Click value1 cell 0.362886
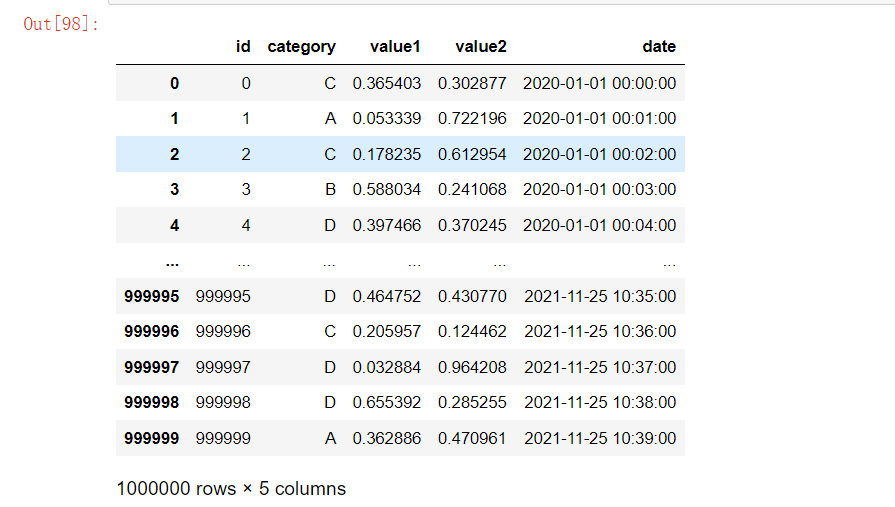The width and height of the screenshot is (895, 507). (x=386, y=438)
